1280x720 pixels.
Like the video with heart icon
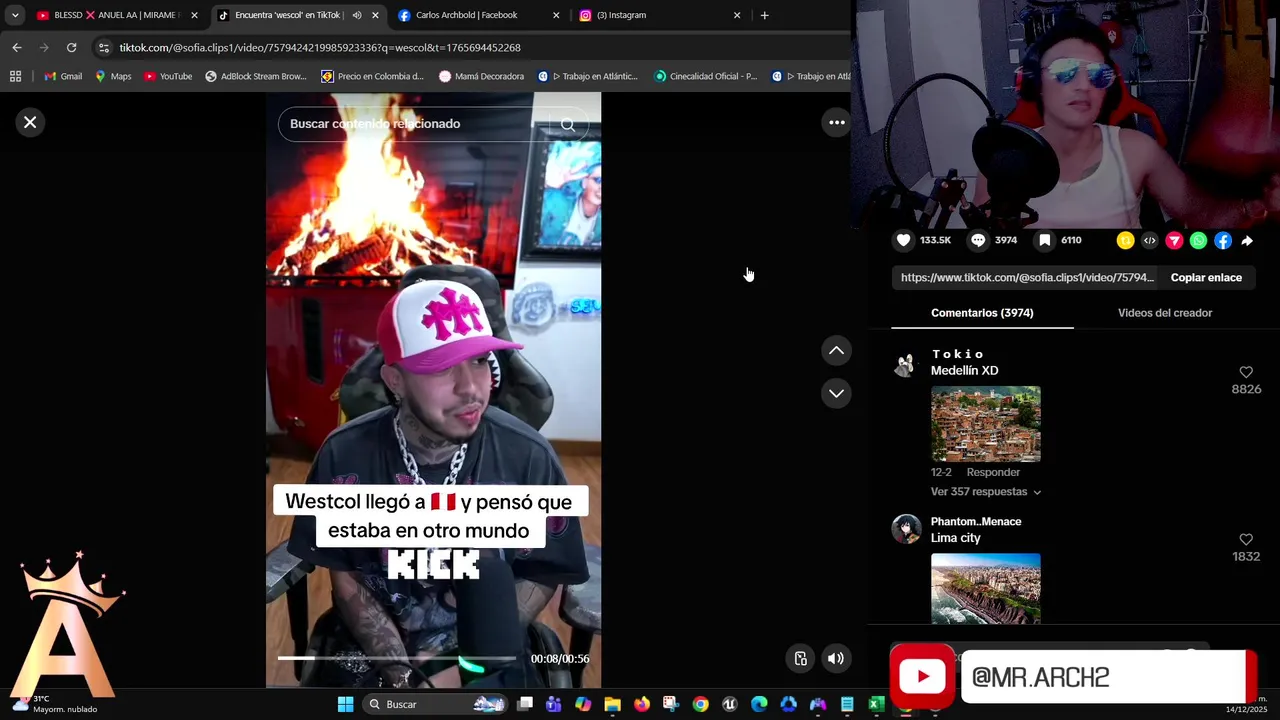(x=904, y=240)
